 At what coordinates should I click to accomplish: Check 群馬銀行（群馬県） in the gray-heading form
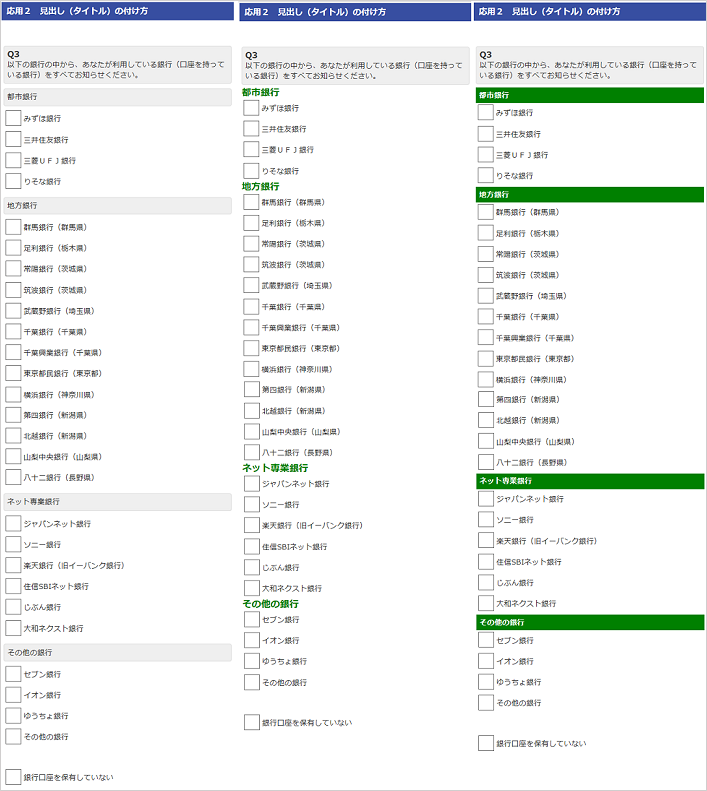coord(13,227)
